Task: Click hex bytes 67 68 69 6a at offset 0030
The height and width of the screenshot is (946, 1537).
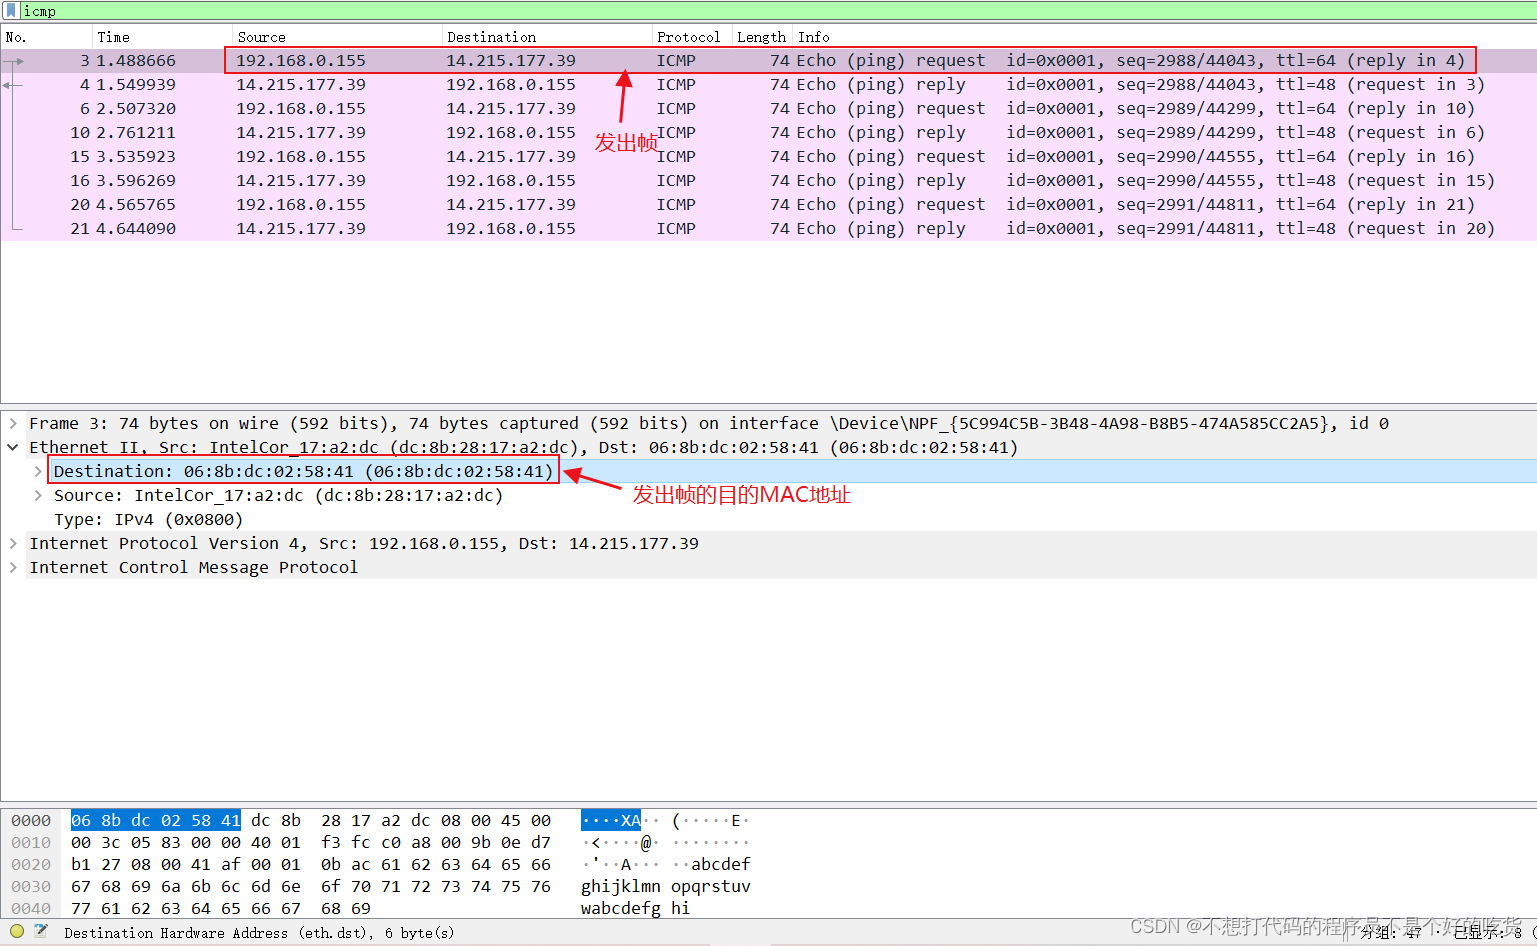Action: (126, 887)
